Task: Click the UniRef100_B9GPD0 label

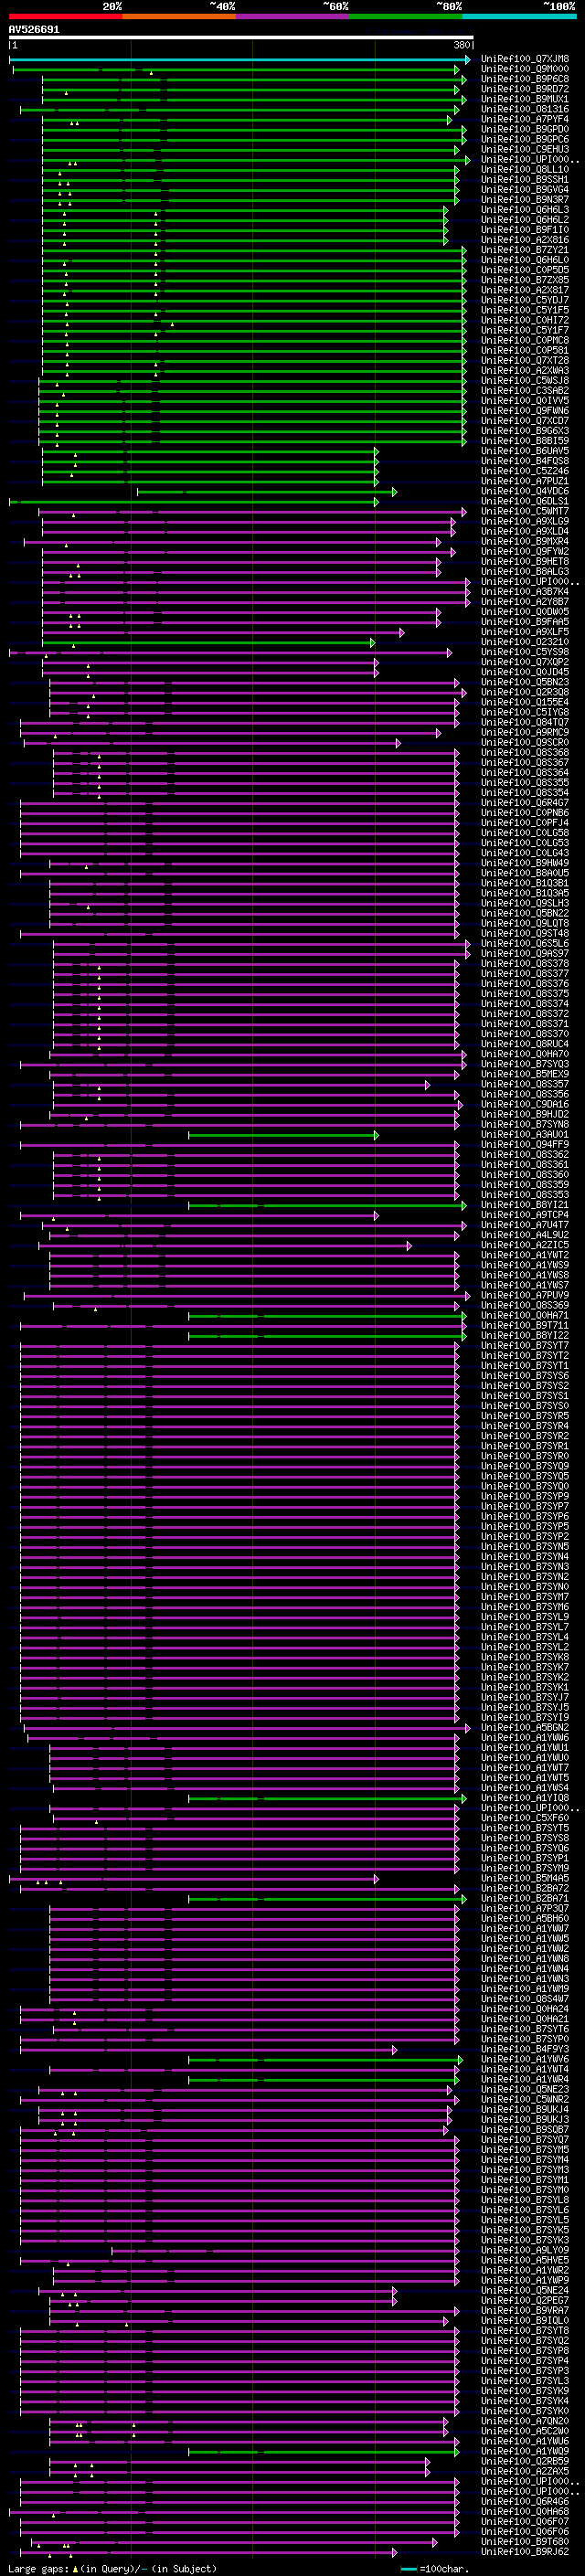Action: pos(525,129)
